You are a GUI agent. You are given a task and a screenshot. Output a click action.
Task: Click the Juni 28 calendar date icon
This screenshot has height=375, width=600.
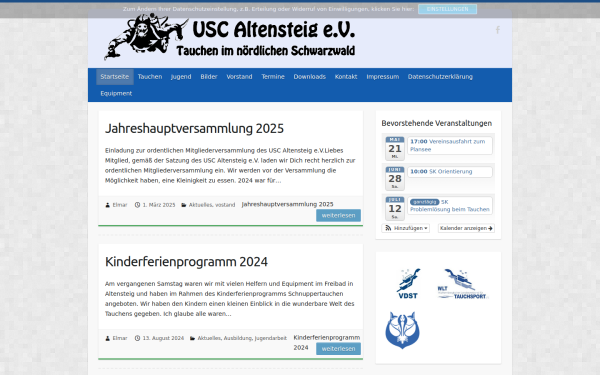[x=395, y=178]
